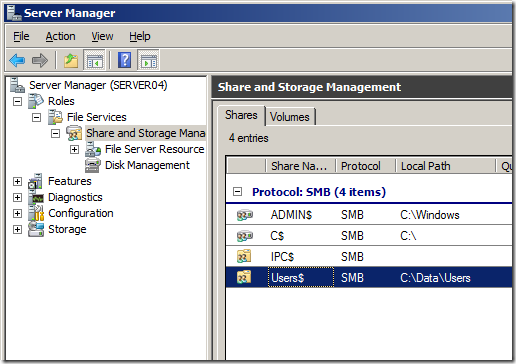The height and width of the screenshot is (364, 516).
Task: Toggle the Show/Hide Action Pane icon
Action: click(x=149, y=60)
